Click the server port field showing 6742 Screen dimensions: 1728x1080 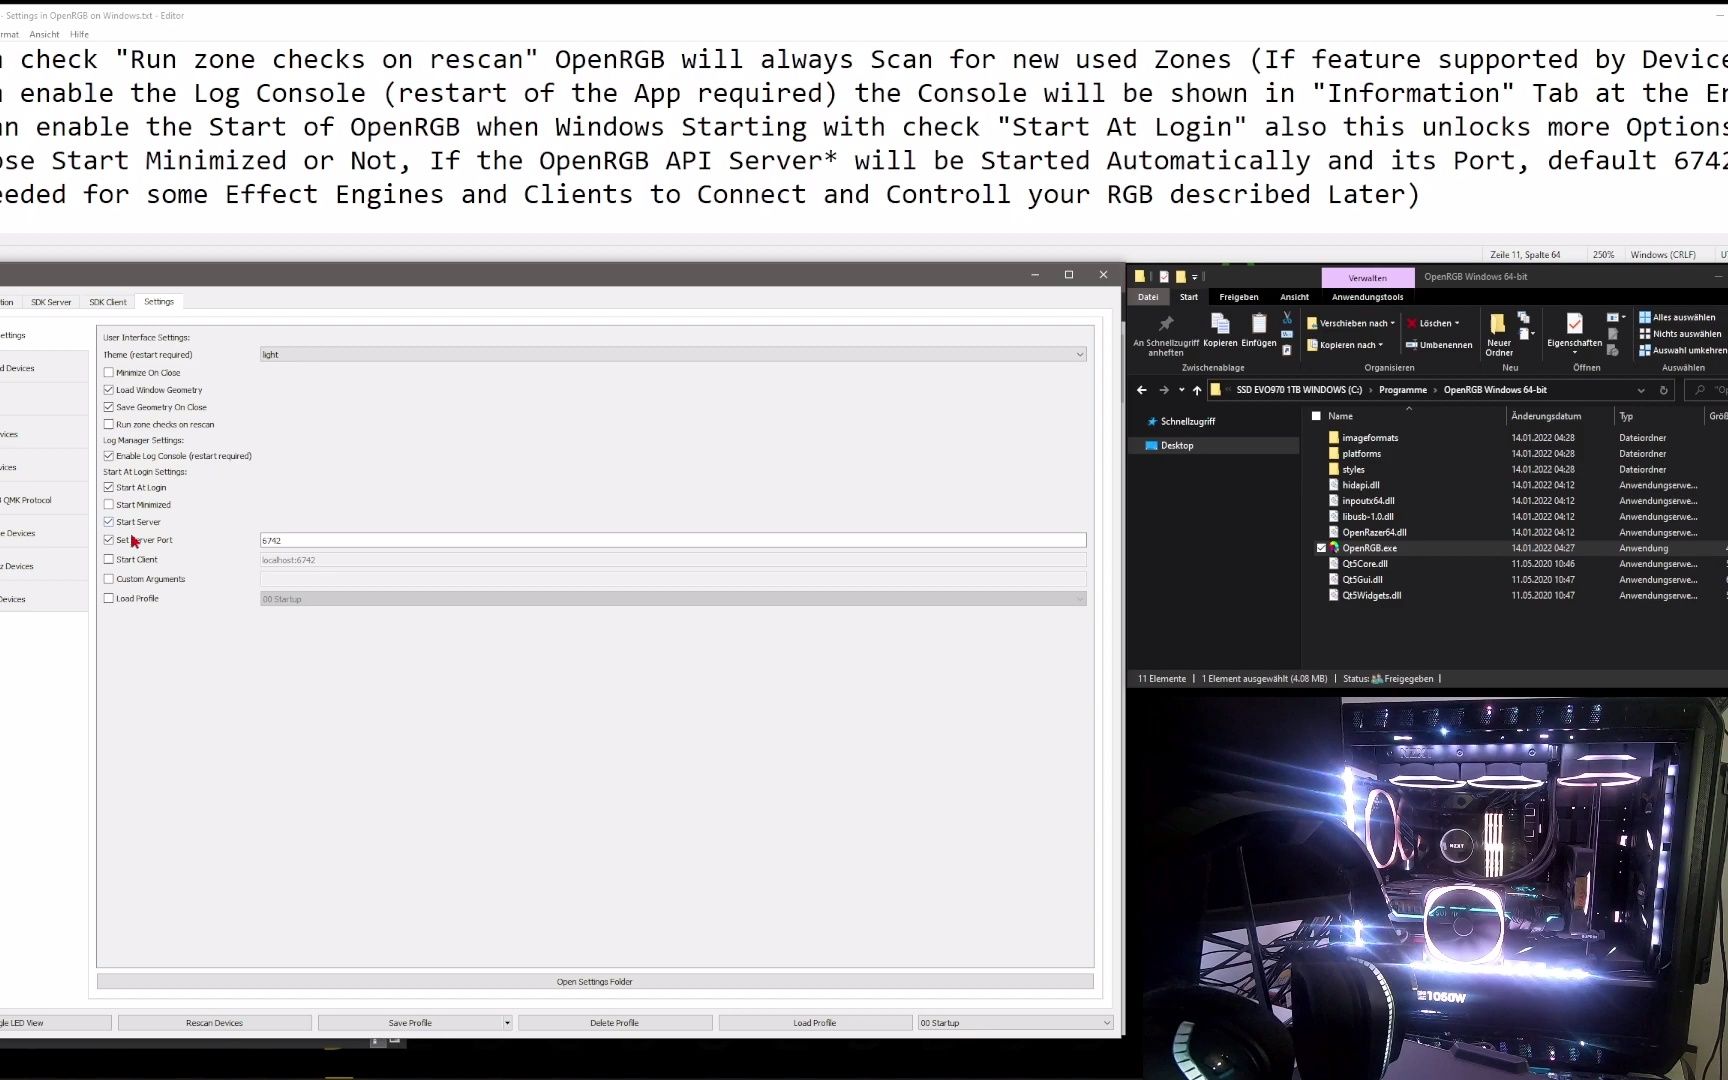pyautogui.click(x=673, y=541)
